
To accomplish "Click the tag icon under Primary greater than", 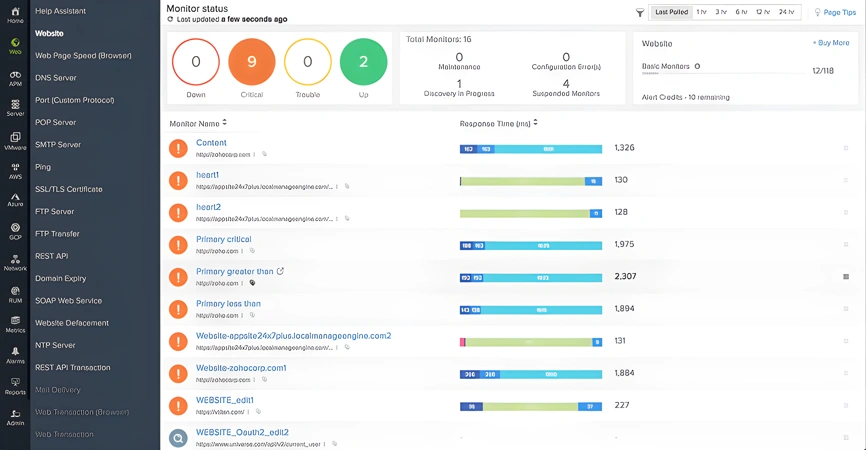I will click(x=252, y=283).
